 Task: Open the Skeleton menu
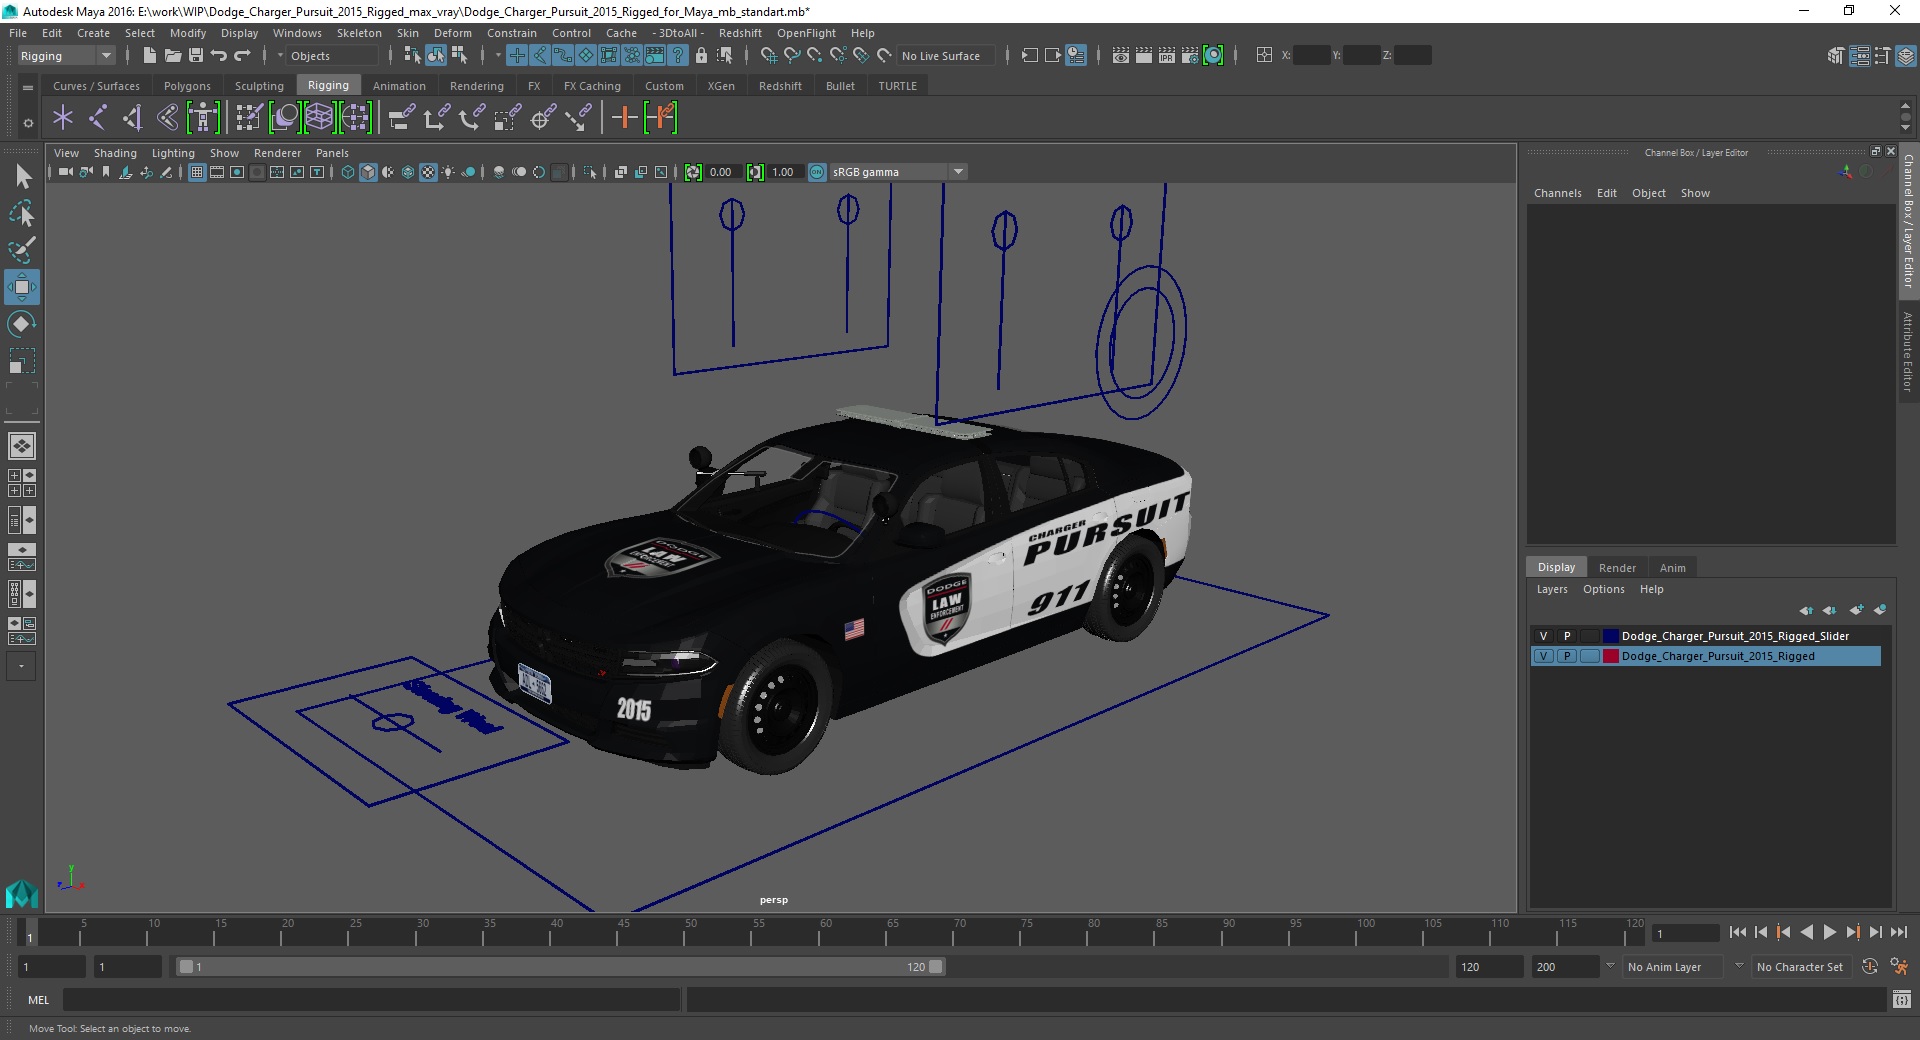359,33
